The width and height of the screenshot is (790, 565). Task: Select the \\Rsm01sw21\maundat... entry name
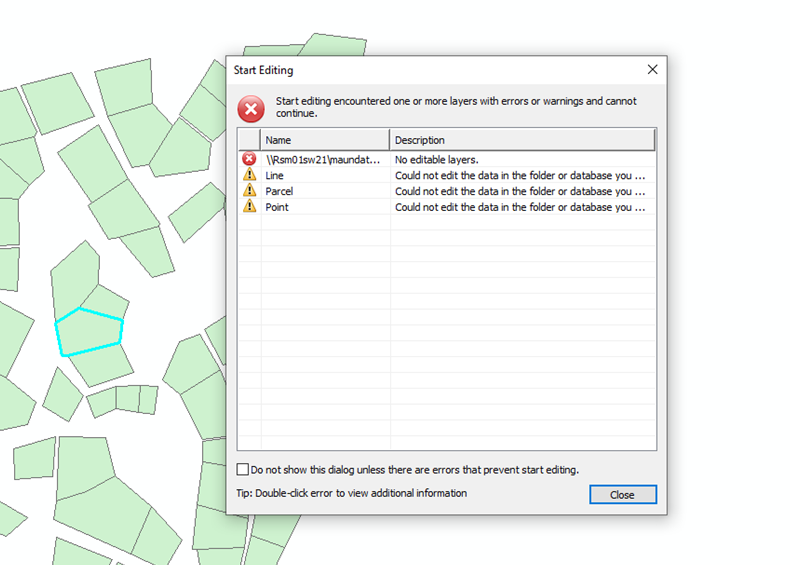point(323,159)
